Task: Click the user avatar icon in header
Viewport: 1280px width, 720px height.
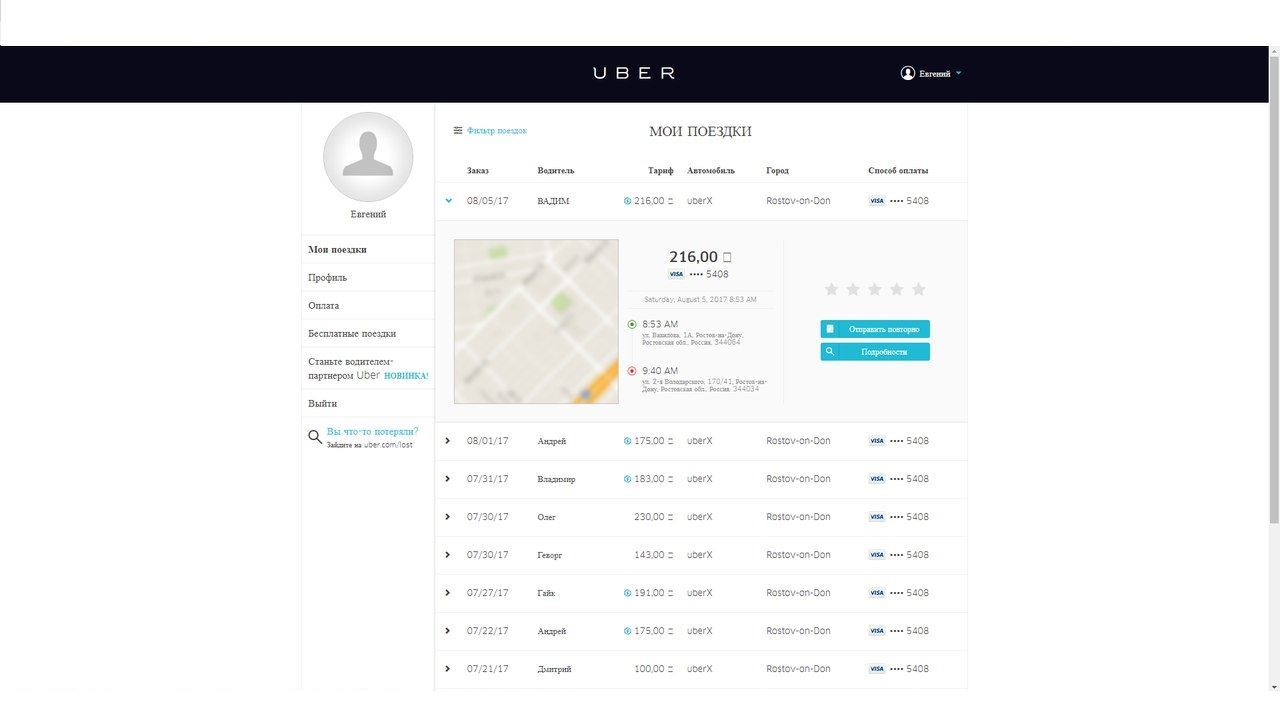Action: (907, 73)
